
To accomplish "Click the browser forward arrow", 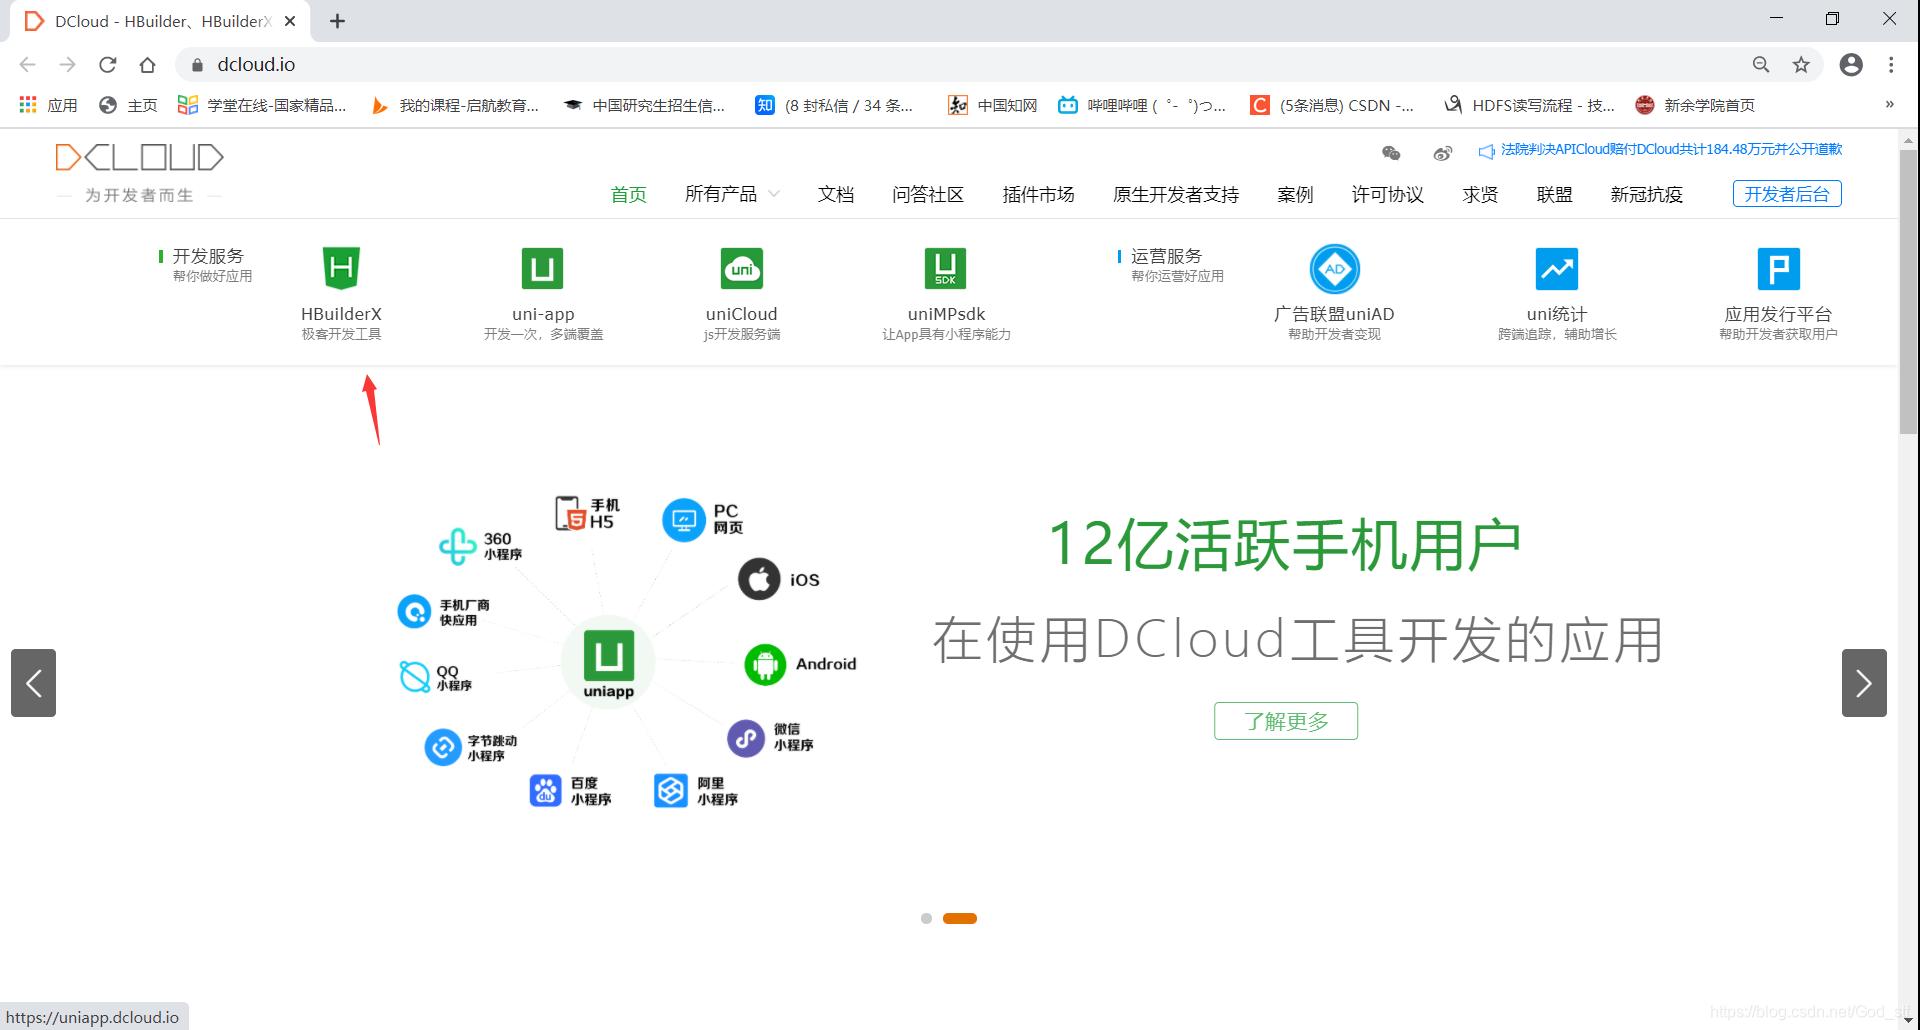I will pyautogui.click(x=68, y=65).
